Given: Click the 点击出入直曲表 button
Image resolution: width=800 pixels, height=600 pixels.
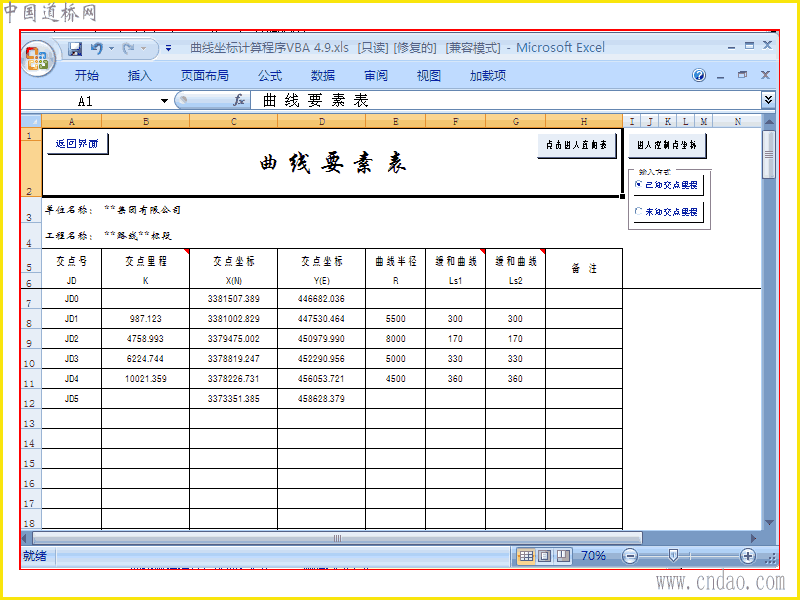Looking at the screenshot, I should tap(577, 145).
